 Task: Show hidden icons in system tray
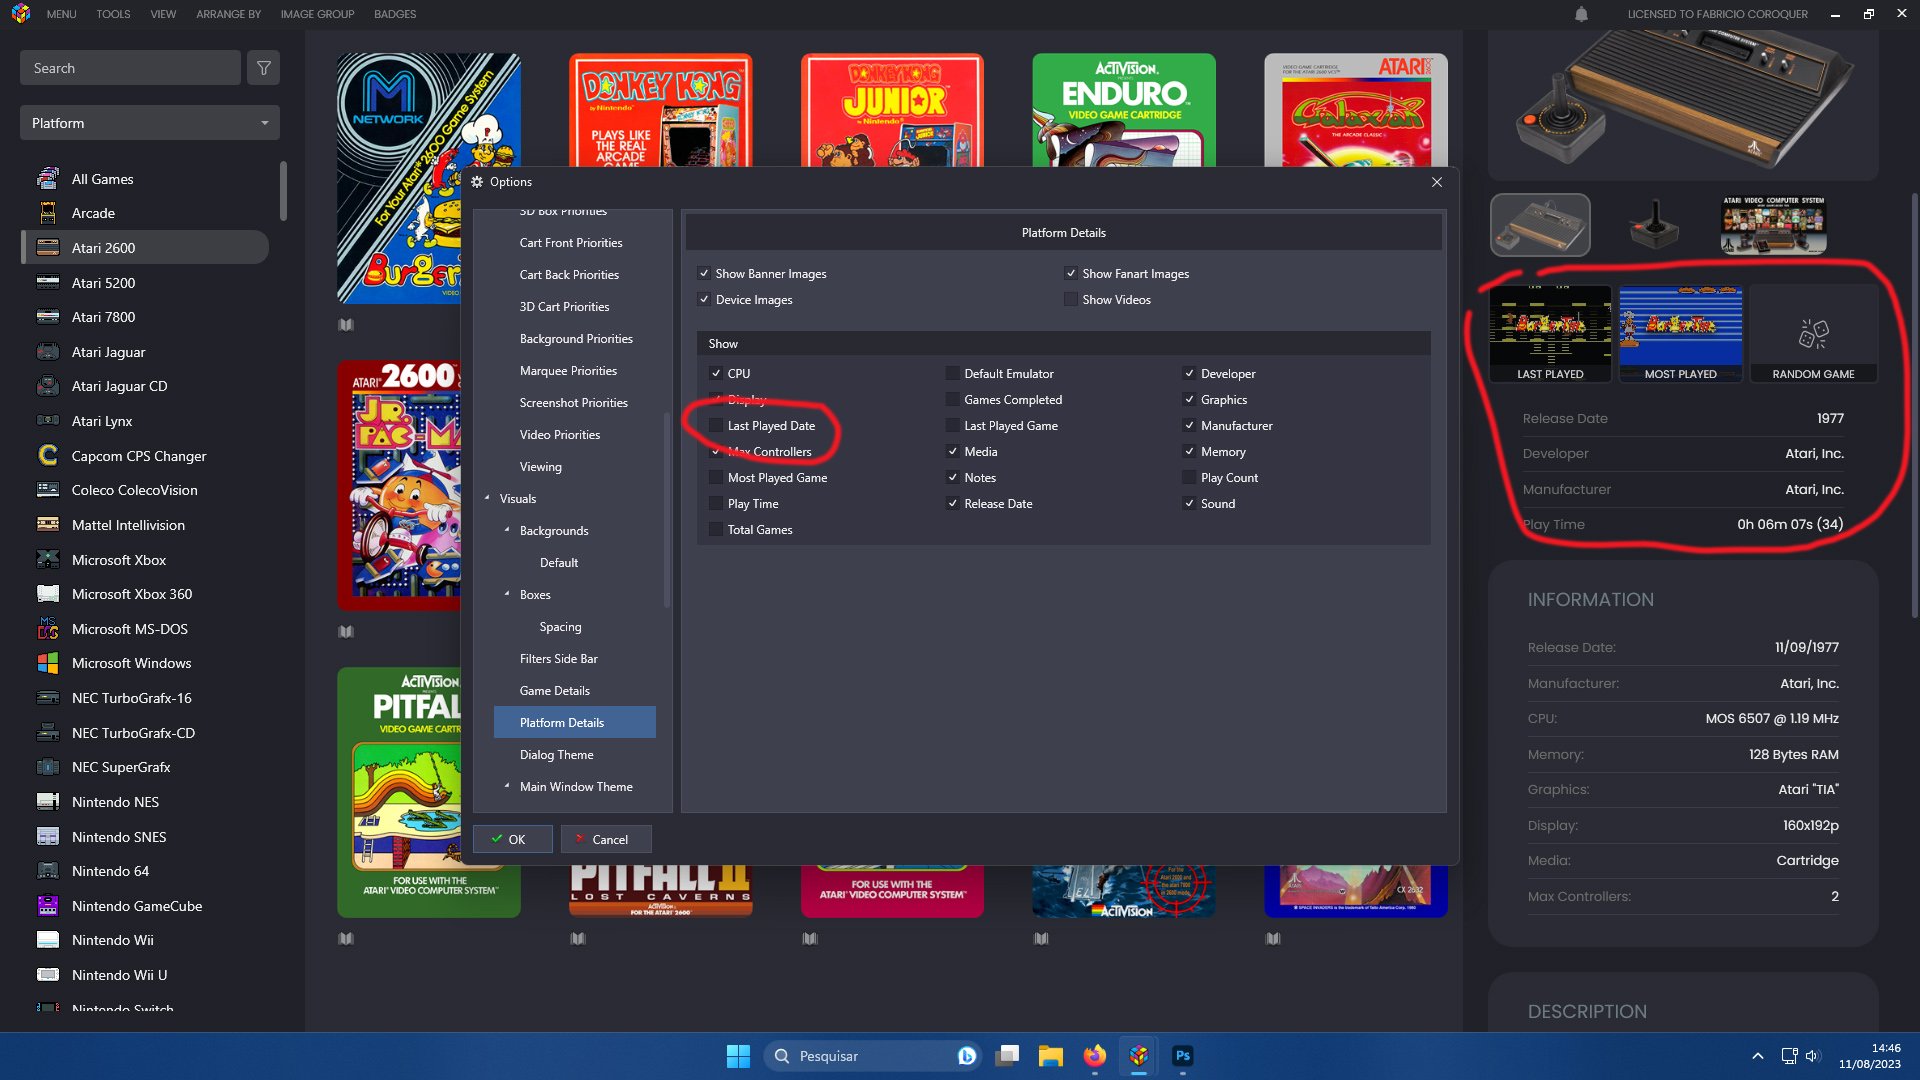coord(1757,1056)
